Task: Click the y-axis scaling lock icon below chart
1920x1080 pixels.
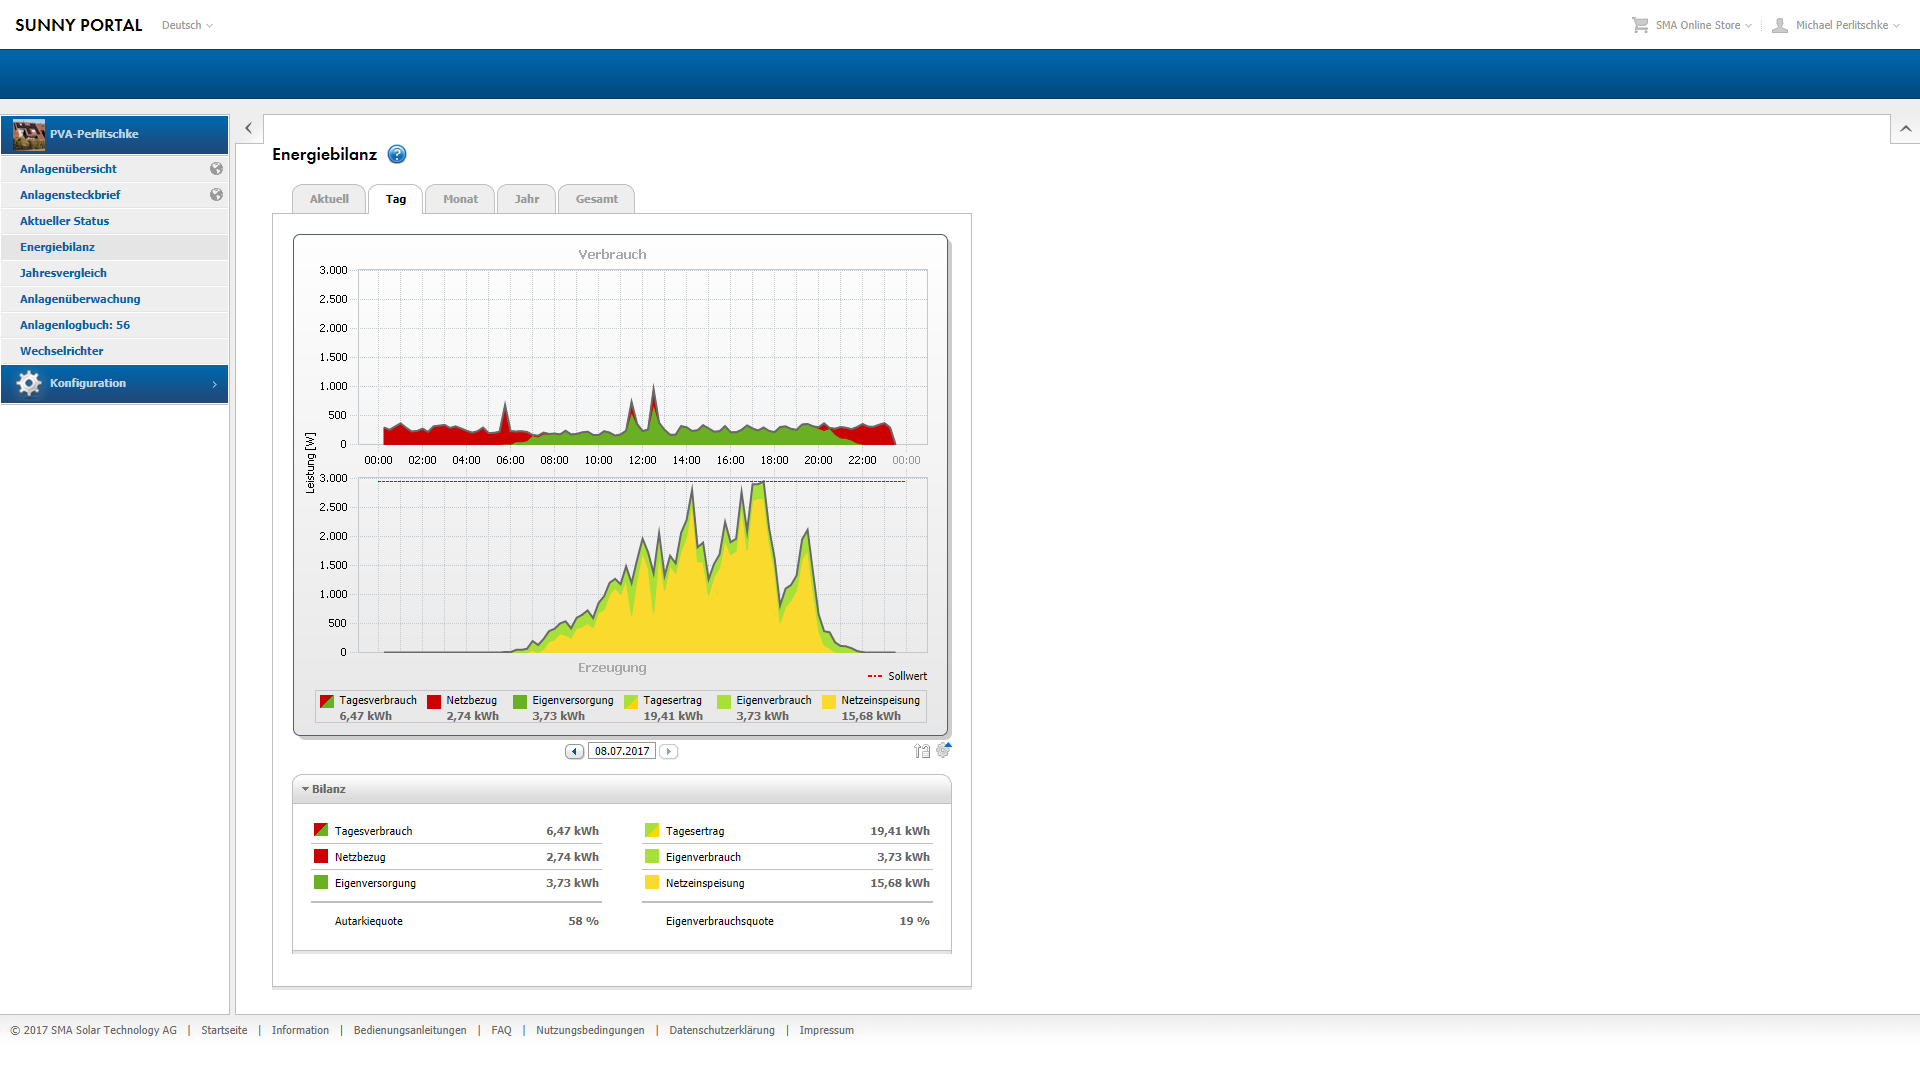Action: [922, 751]
